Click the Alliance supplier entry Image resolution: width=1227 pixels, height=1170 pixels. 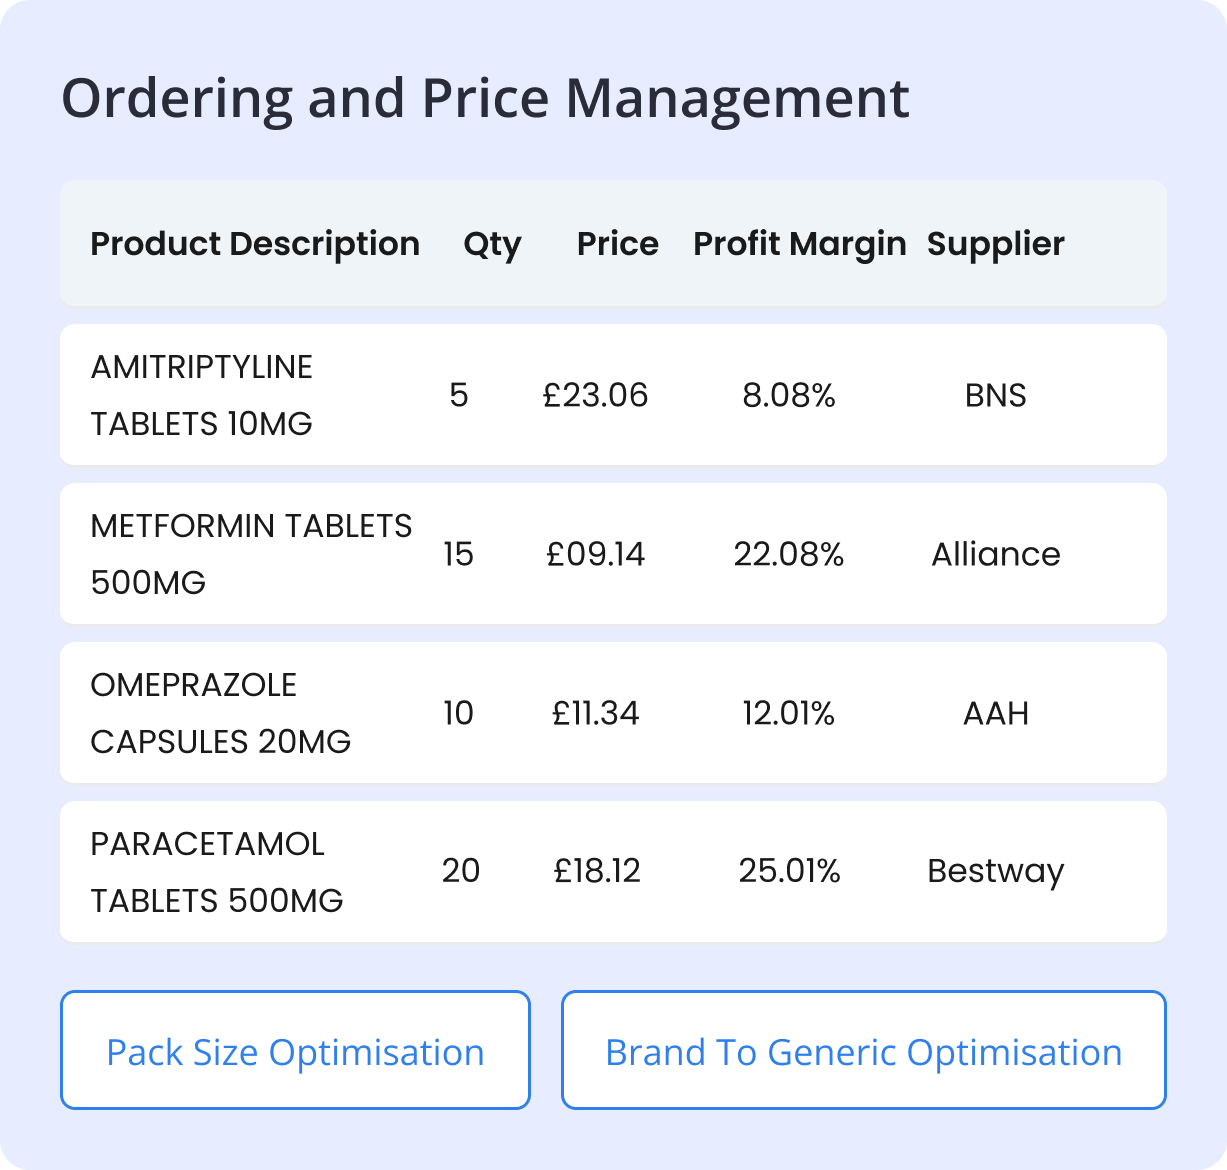(995, 554)
